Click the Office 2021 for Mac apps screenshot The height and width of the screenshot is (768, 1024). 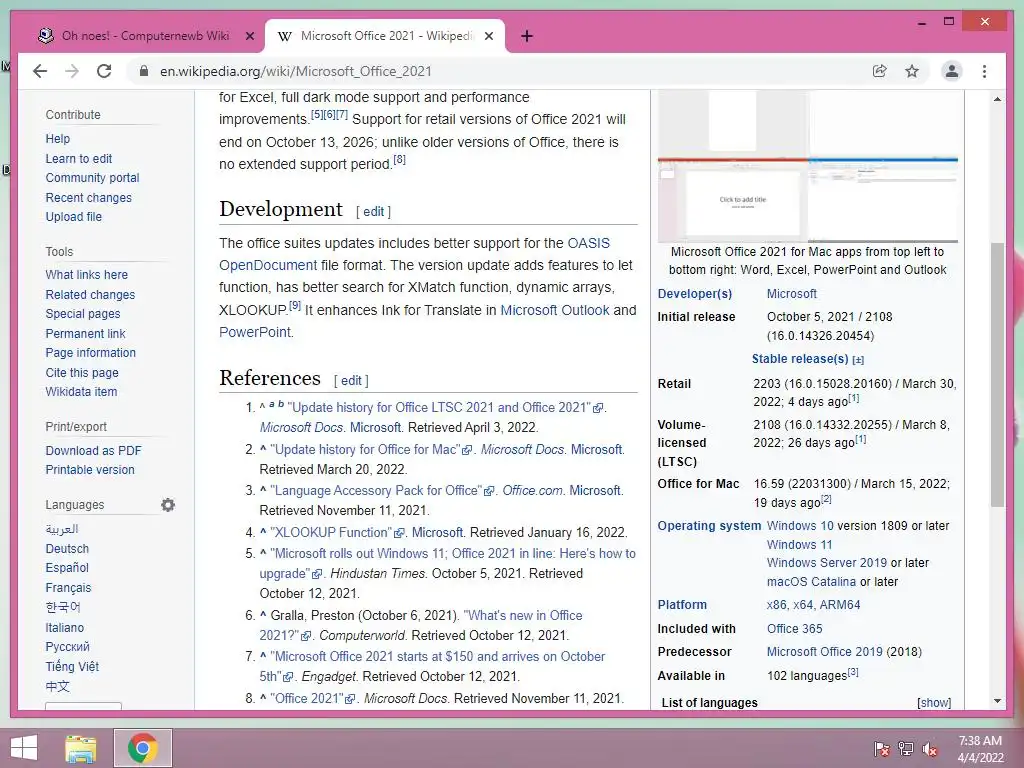coord(808,167)
